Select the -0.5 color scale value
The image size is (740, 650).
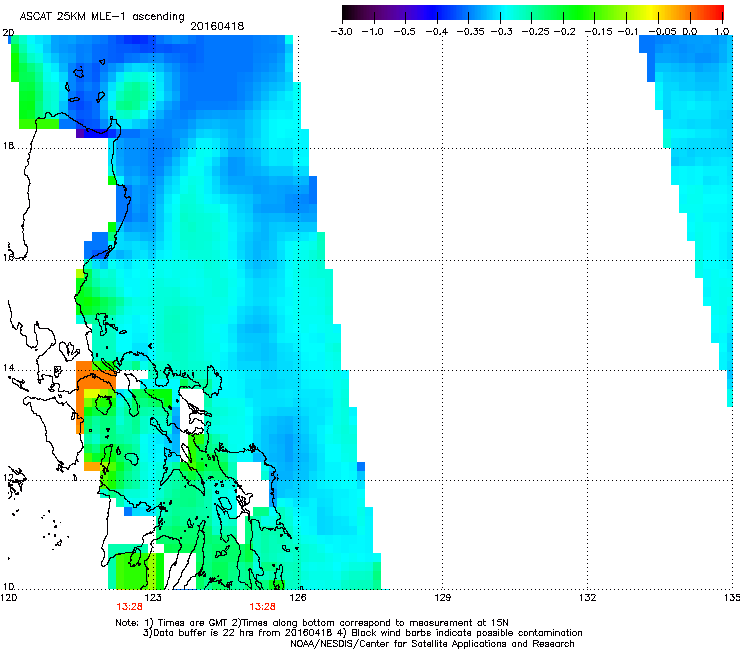click(x=404, y=32)
